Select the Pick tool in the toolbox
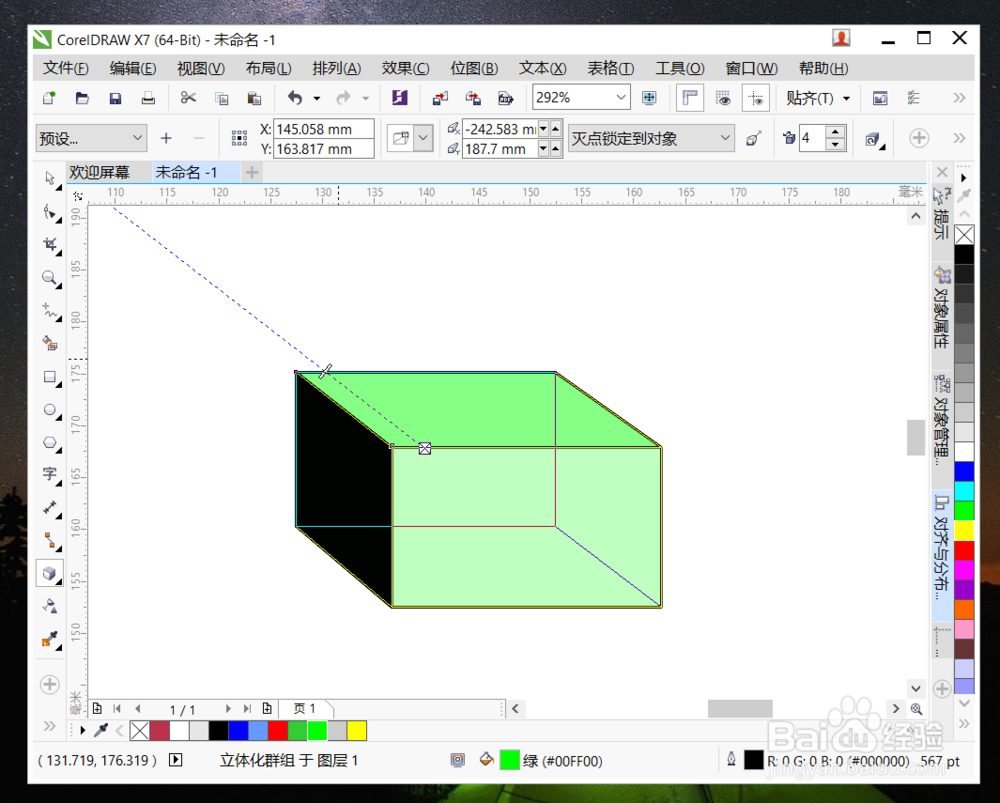Image resolution: width=1000 pixels, height=803 pixels. tap(49, 178)
